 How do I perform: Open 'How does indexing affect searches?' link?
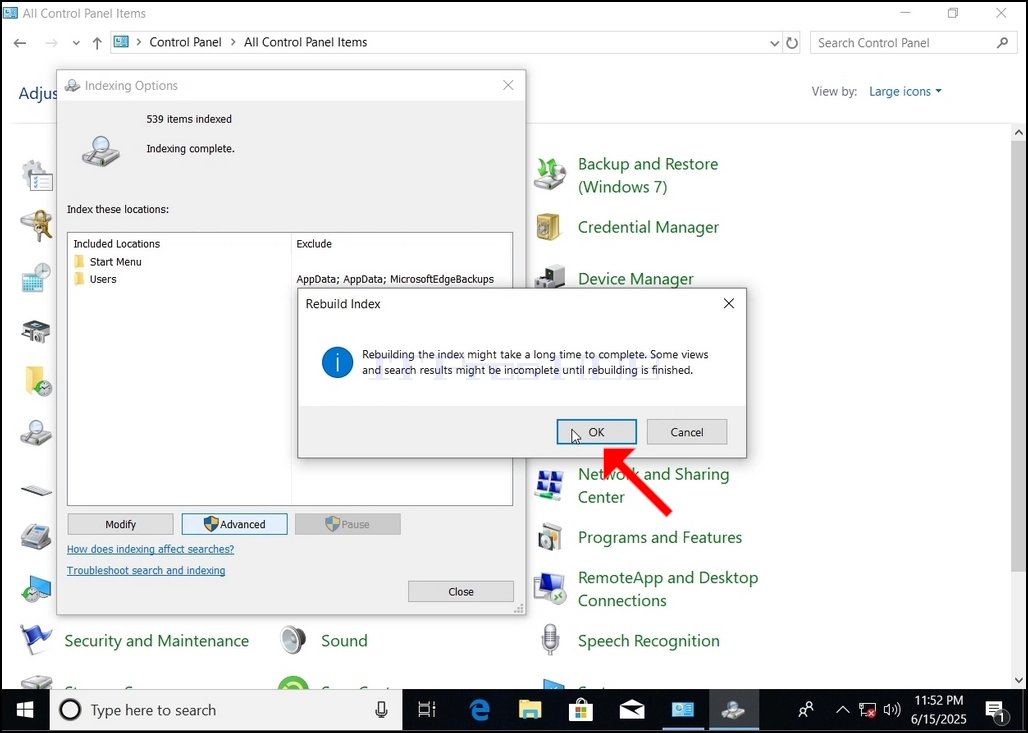point(150,549)
